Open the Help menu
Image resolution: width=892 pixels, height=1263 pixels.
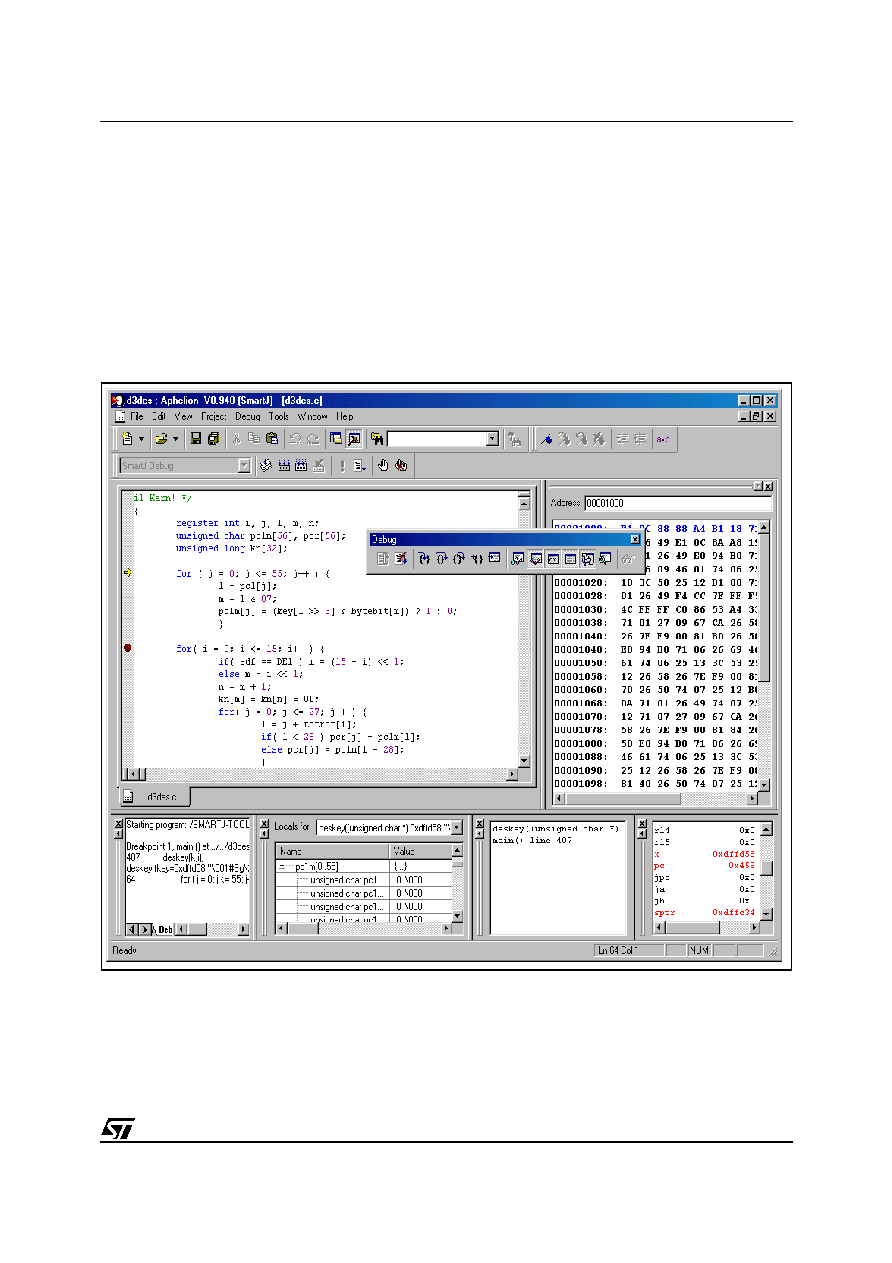[x=345, y=416]
